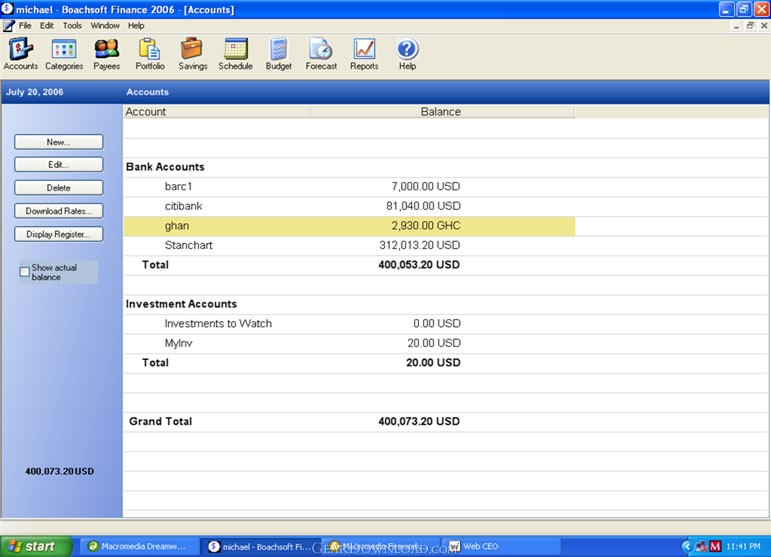This screenshot has width=771, height=557.
Task: Click the Bank Accounts group heading
Action: click(165, 167)
